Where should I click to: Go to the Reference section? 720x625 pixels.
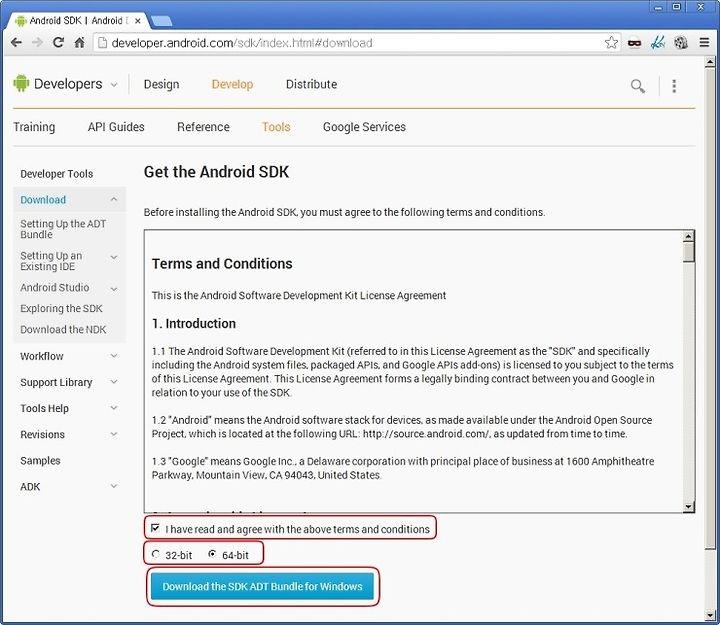(203, 127)
